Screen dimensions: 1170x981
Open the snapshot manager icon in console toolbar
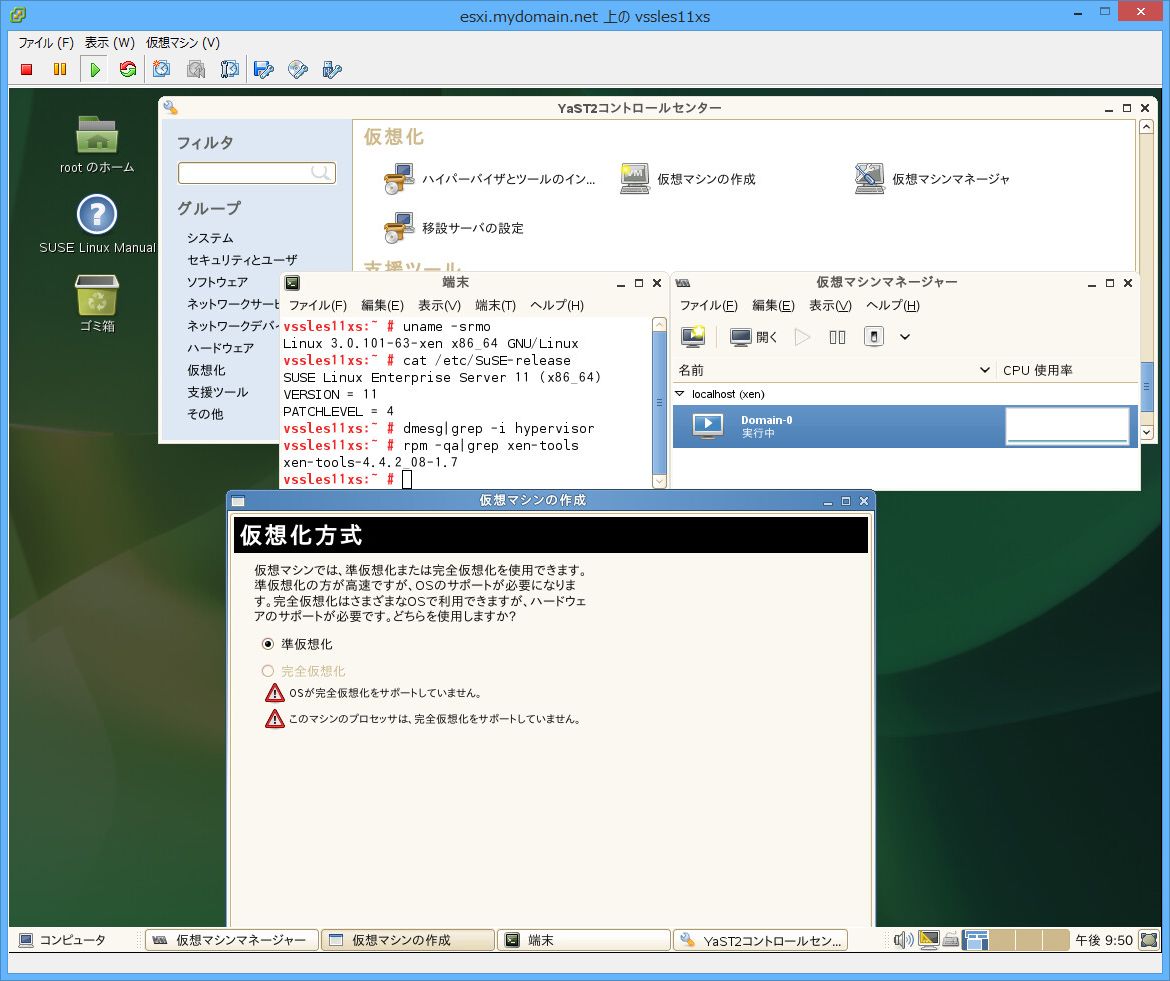[229, 69]
